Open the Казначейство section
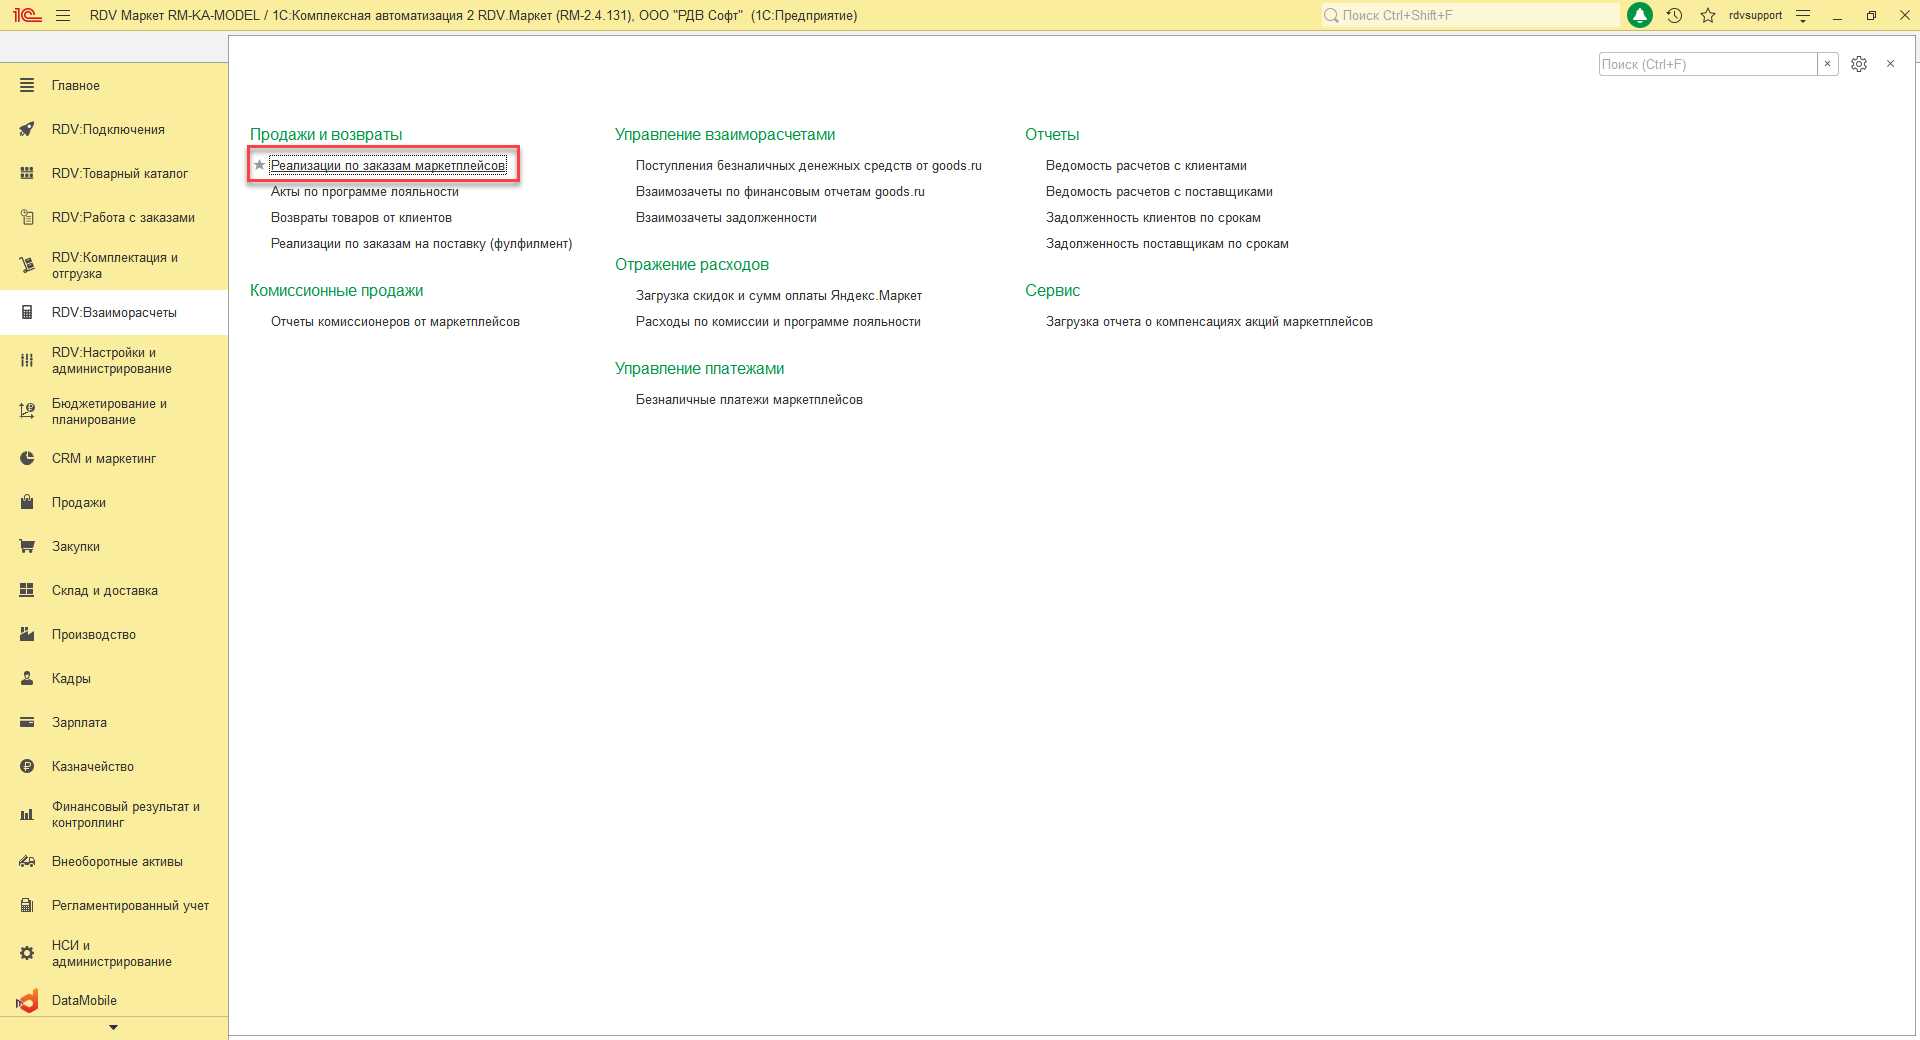Viewport: 1920px width, 1040px height. [93, 767]
